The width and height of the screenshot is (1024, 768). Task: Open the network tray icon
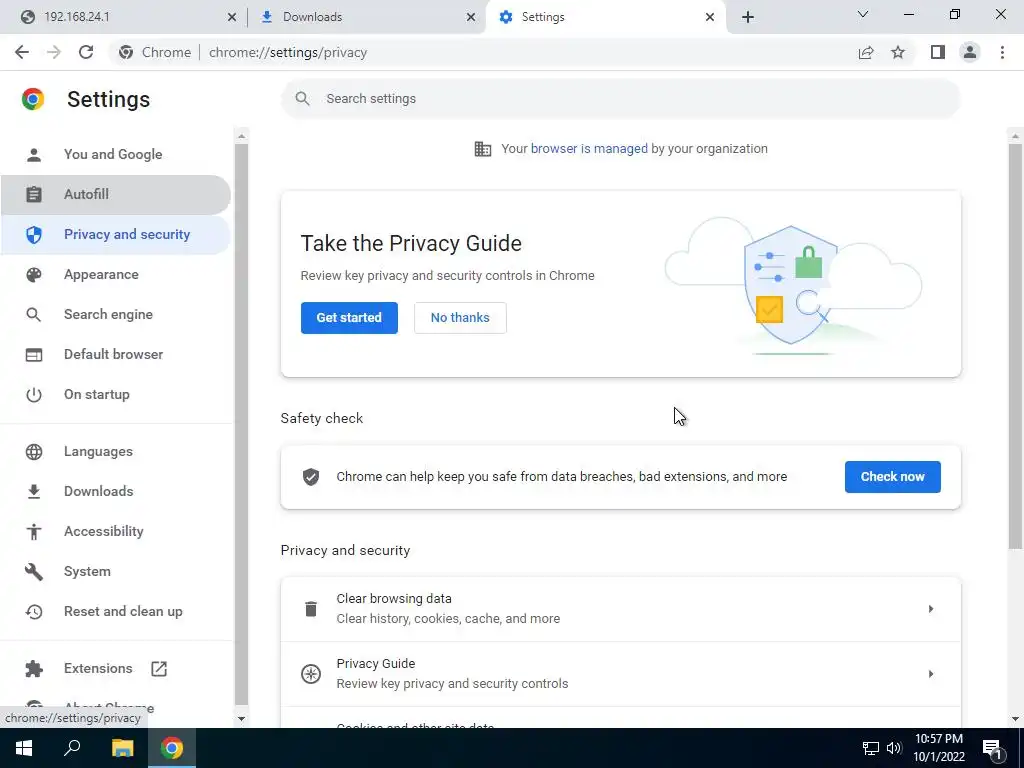[x=871, y=748]
